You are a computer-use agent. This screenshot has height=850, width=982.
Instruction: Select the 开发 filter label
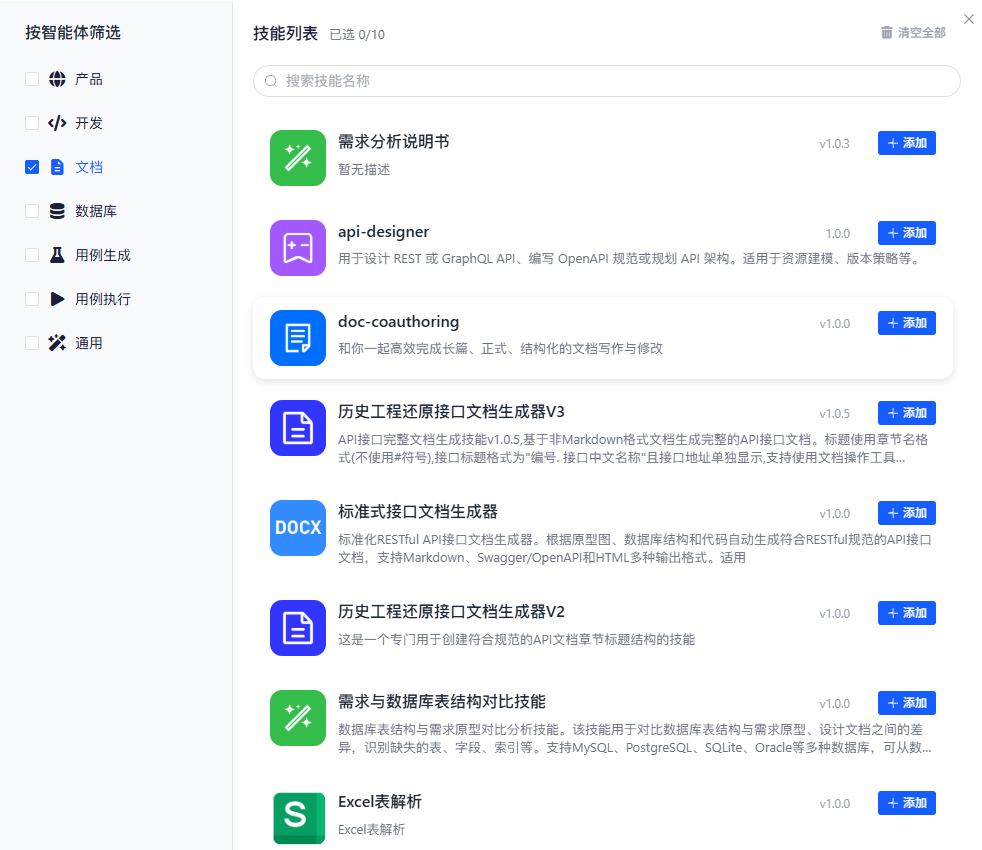point(88,123)
